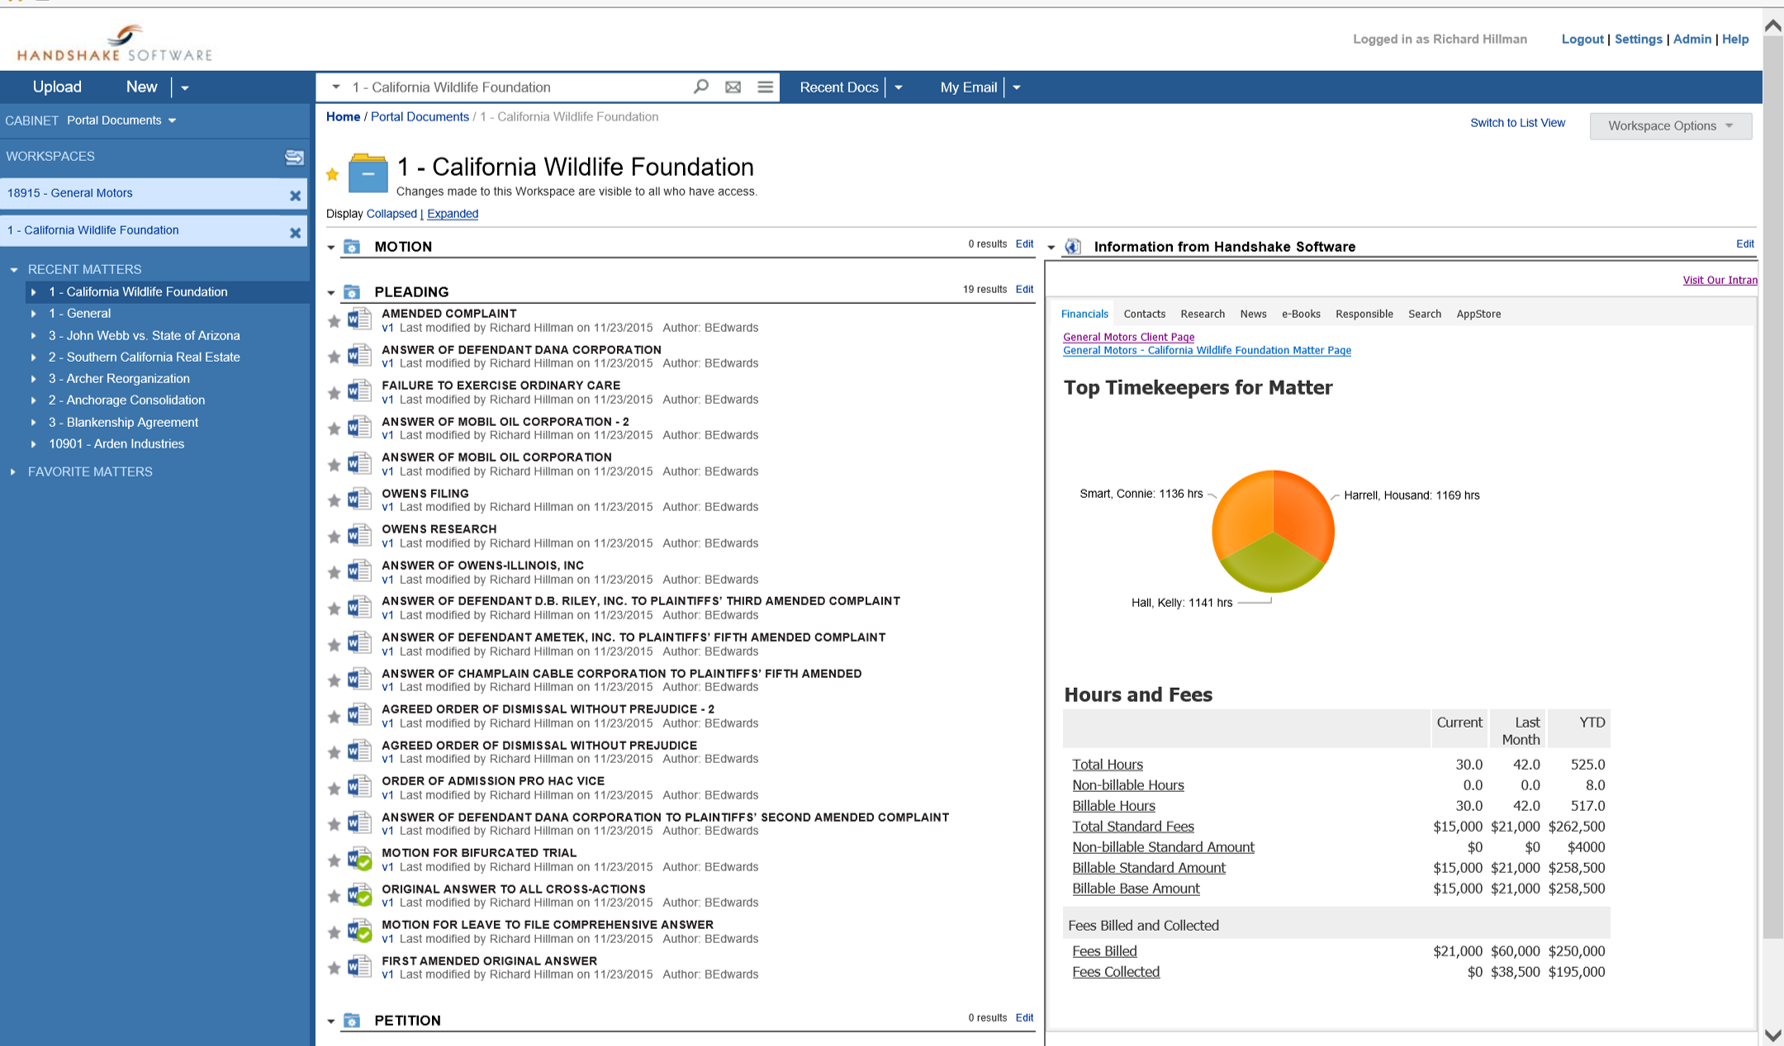Viewport: 1784px width, 1046px height.
Task: Toggle favorite star for ANSWER OF MOBIL OIL CORPORATION - 2
Action: tap(334, 430)
